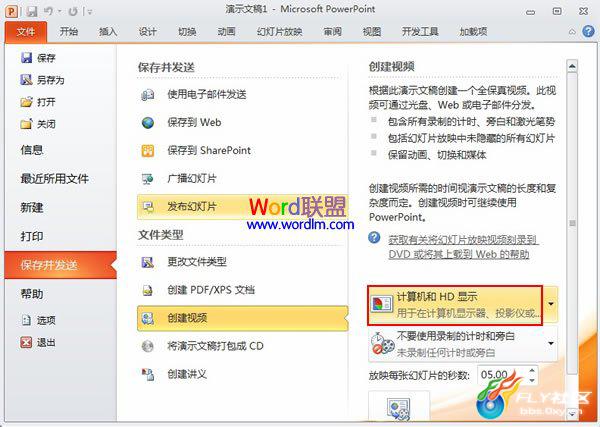
Task: Switch to the 审阅 ribbon tab
Action: 332,31
